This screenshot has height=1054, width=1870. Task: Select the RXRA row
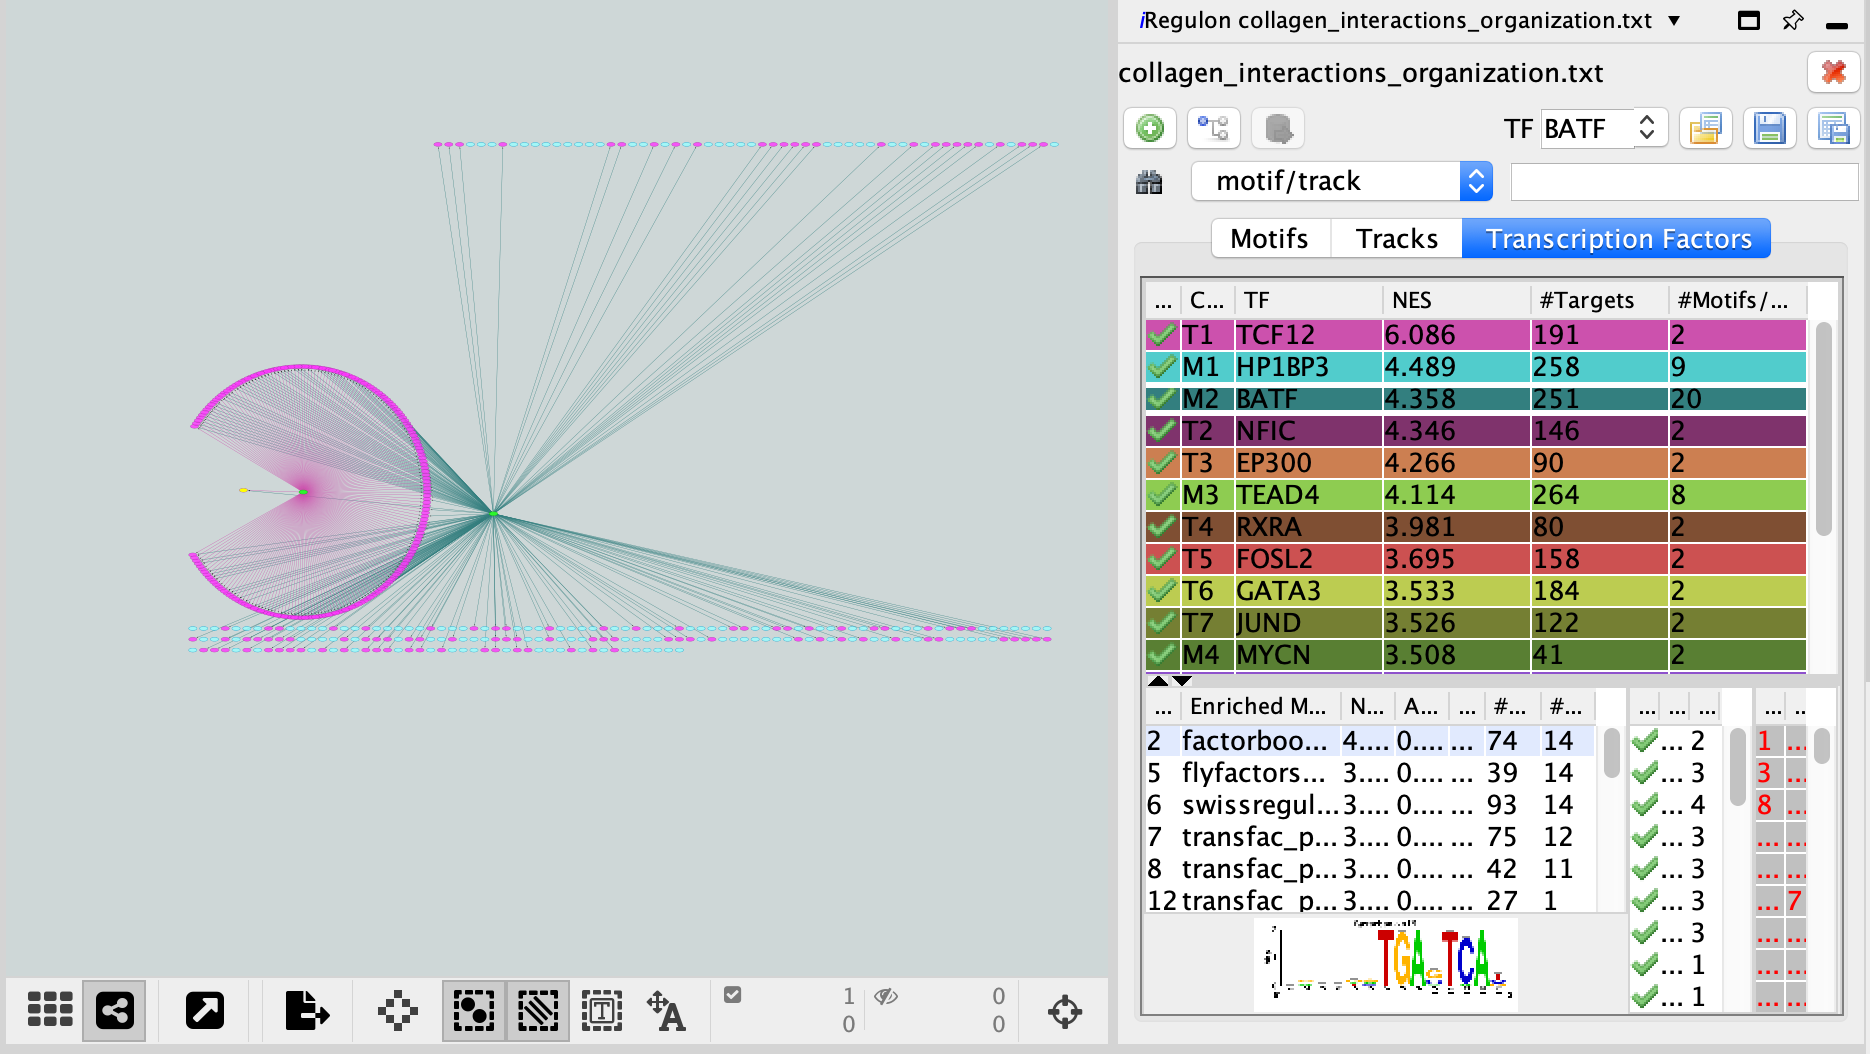1476,526
